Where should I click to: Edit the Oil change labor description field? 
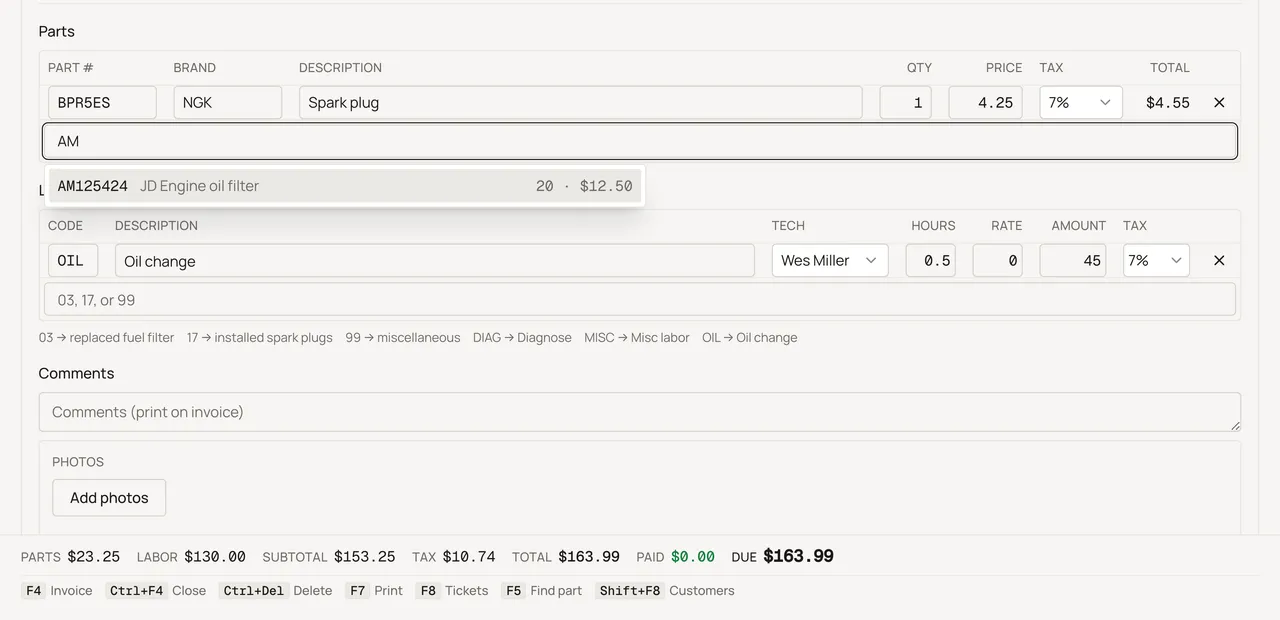coord(435,260)
